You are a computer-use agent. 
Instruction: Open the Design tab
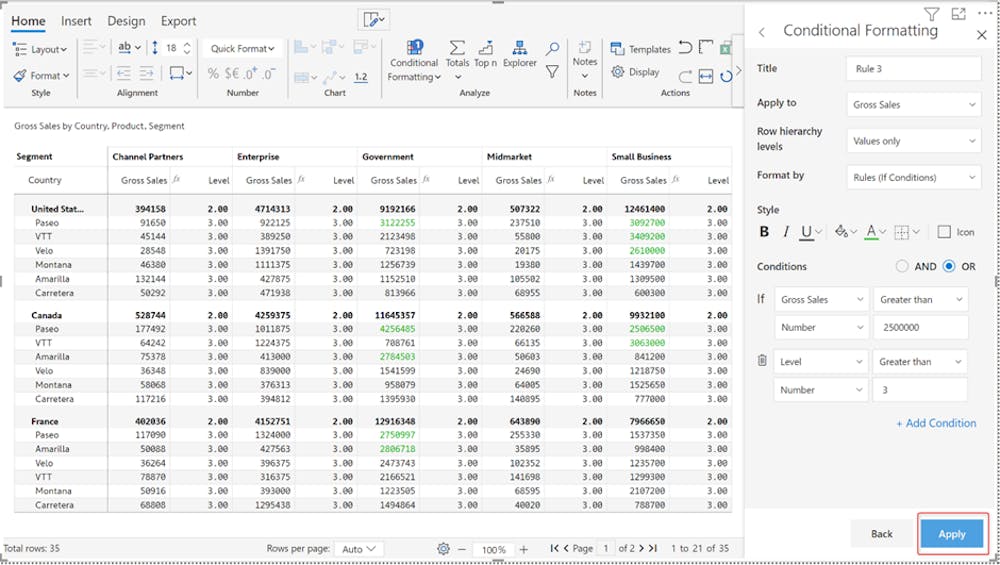coord(126,21)
